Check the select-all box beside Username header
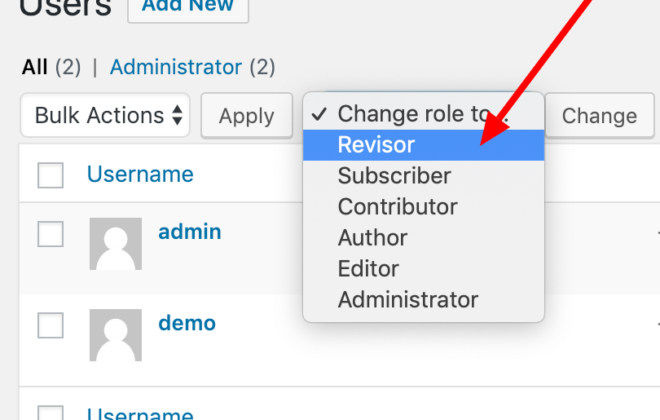This screenshot has width=660, height=420. pyautogui.click(x=51, y=175)
